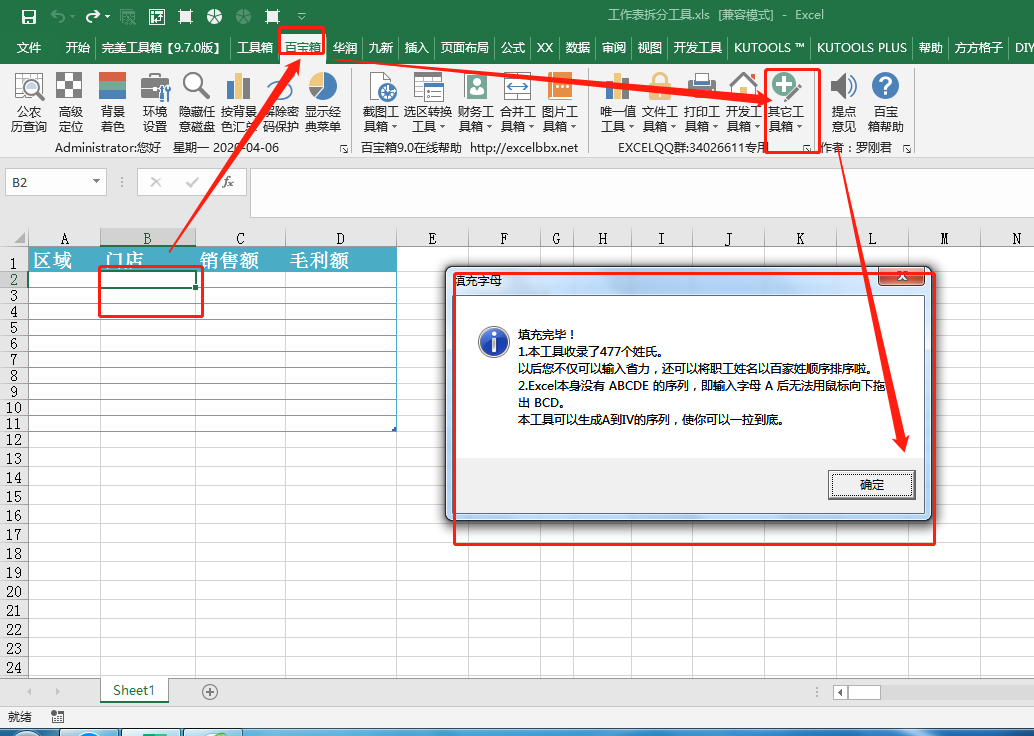Run the 隐藏任意磁盘 hide disk tool

pos(197,103)
